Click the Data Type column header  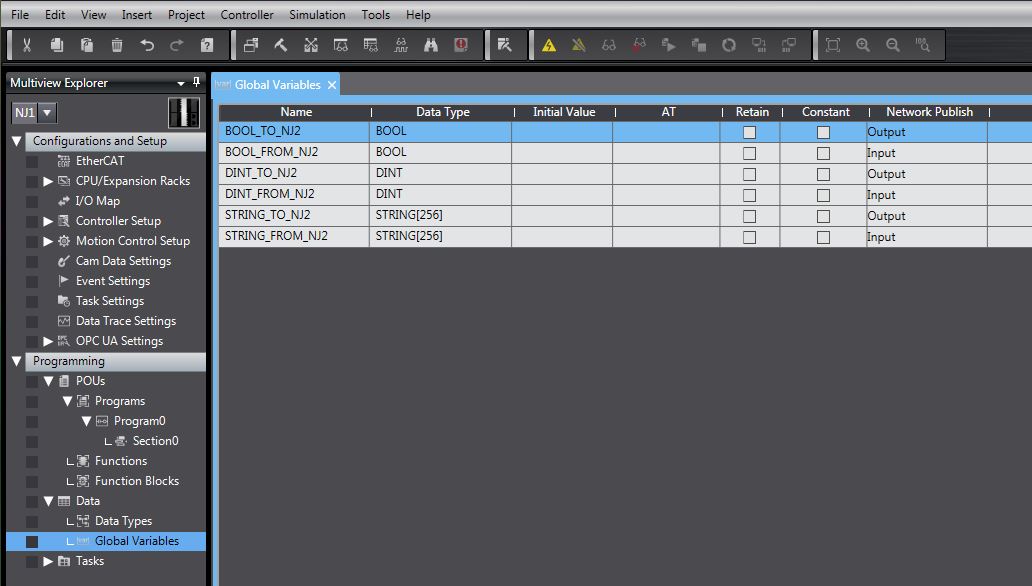[x=443, y=112]
